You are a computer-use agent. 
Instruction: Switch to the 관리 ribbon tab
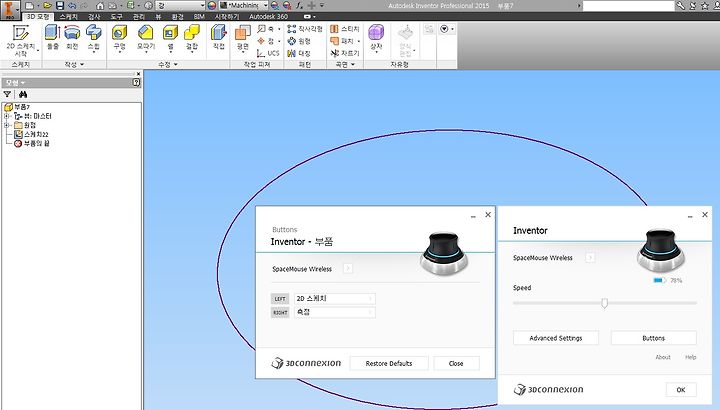click(138, 16)
